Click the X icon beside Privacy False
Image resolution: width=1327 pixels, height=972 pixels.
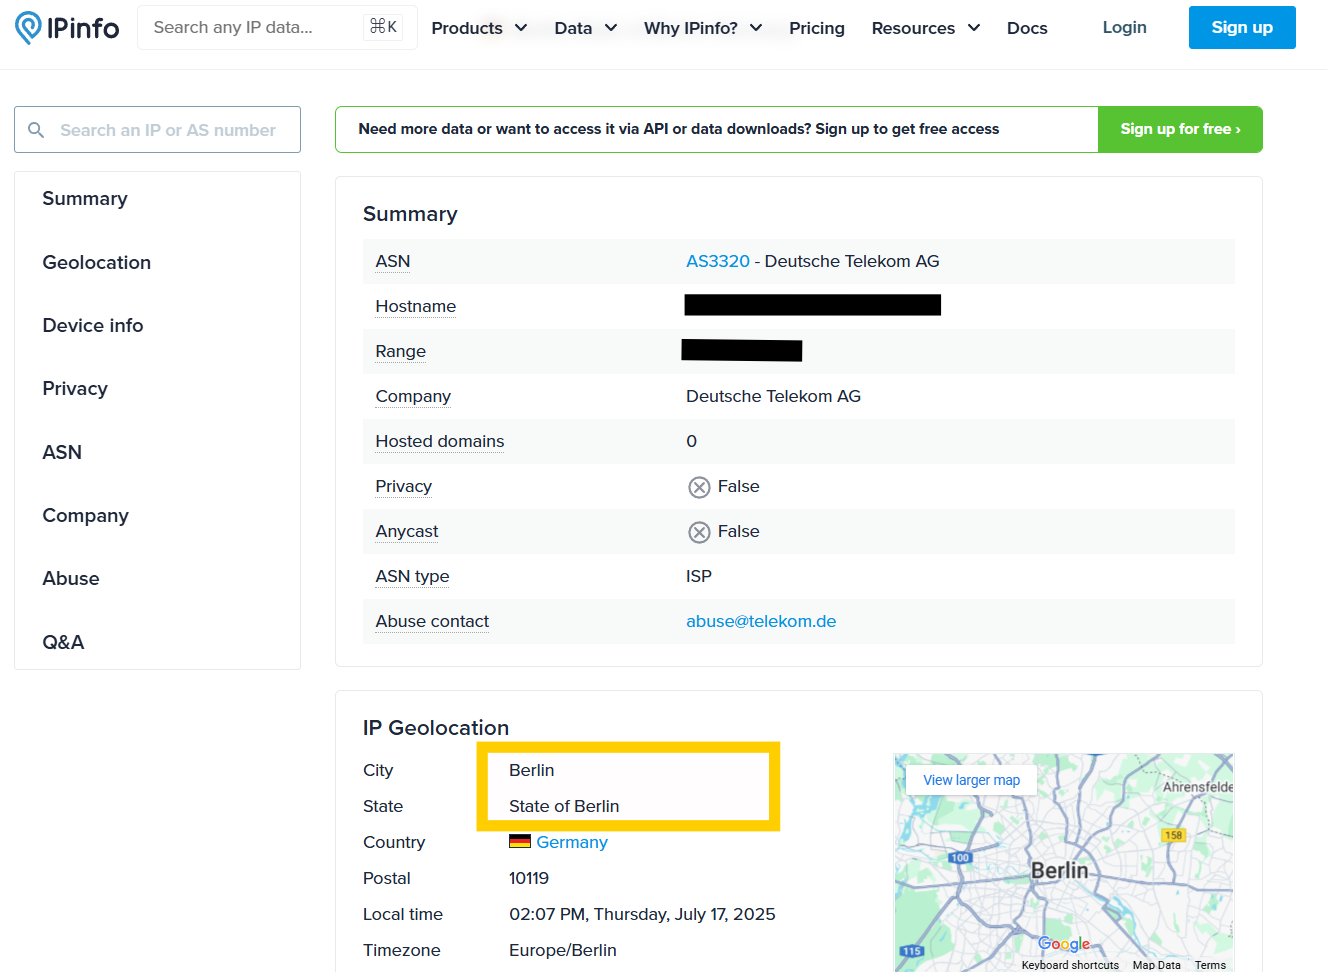click(x=699, y=487)
